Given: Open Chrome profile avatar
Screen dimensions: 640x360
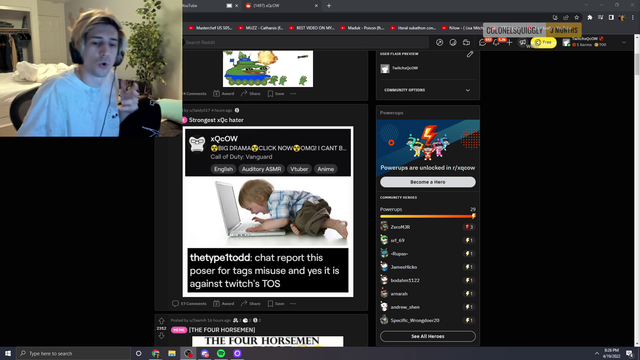Looking at the screenshot, I should click(622, 18).
